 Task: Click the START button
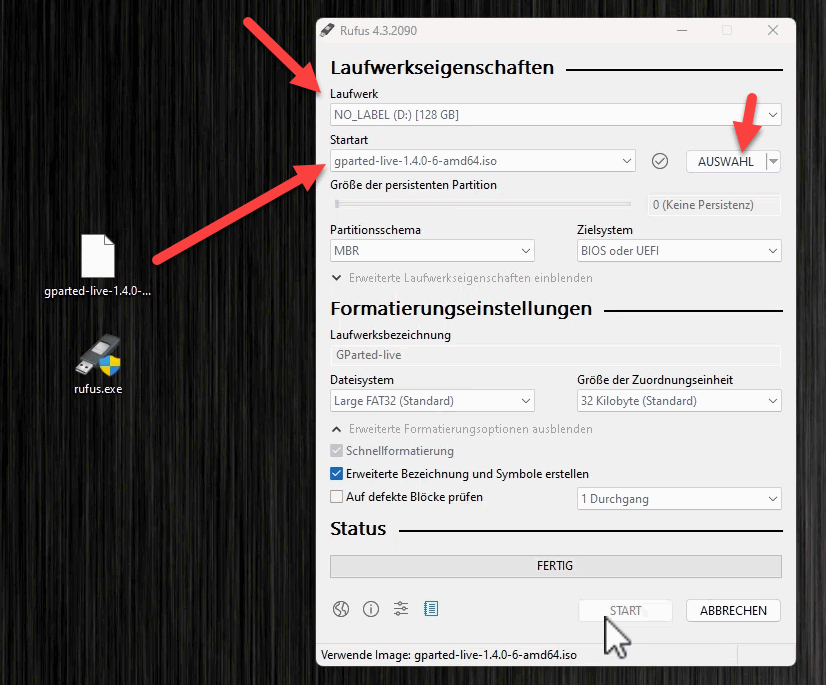pyautogui.click(x=625, y=611)
